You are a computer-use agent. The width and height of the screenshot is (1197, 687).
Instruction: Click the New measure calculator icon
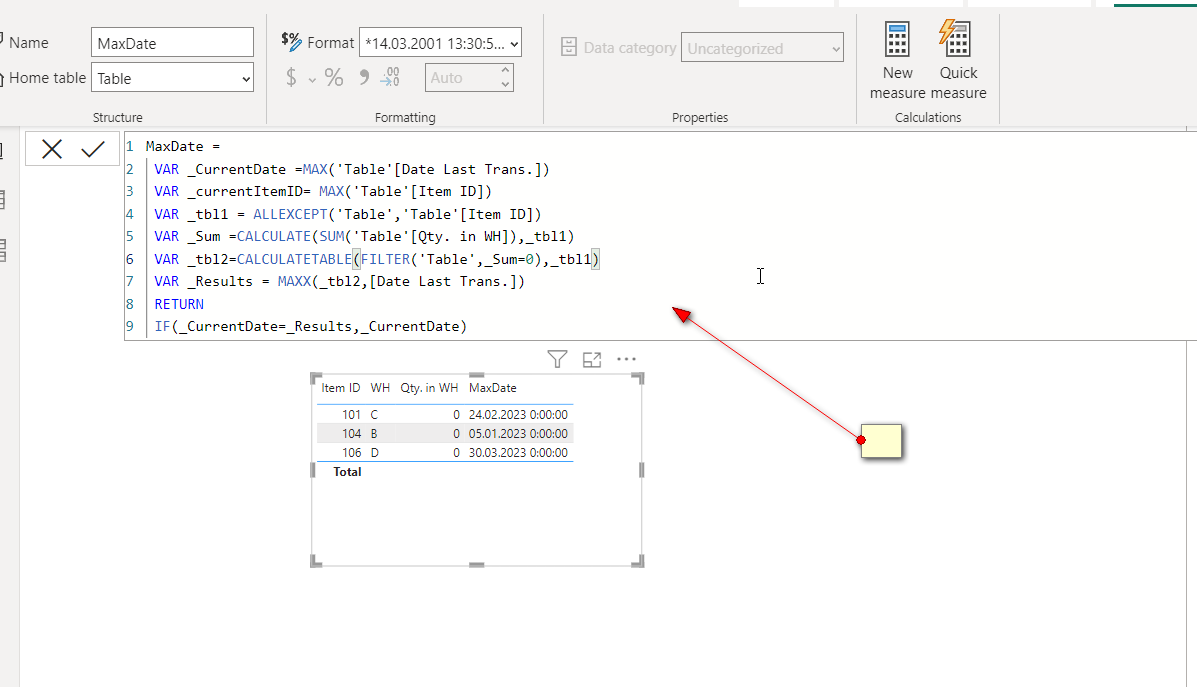click(897, 39)
